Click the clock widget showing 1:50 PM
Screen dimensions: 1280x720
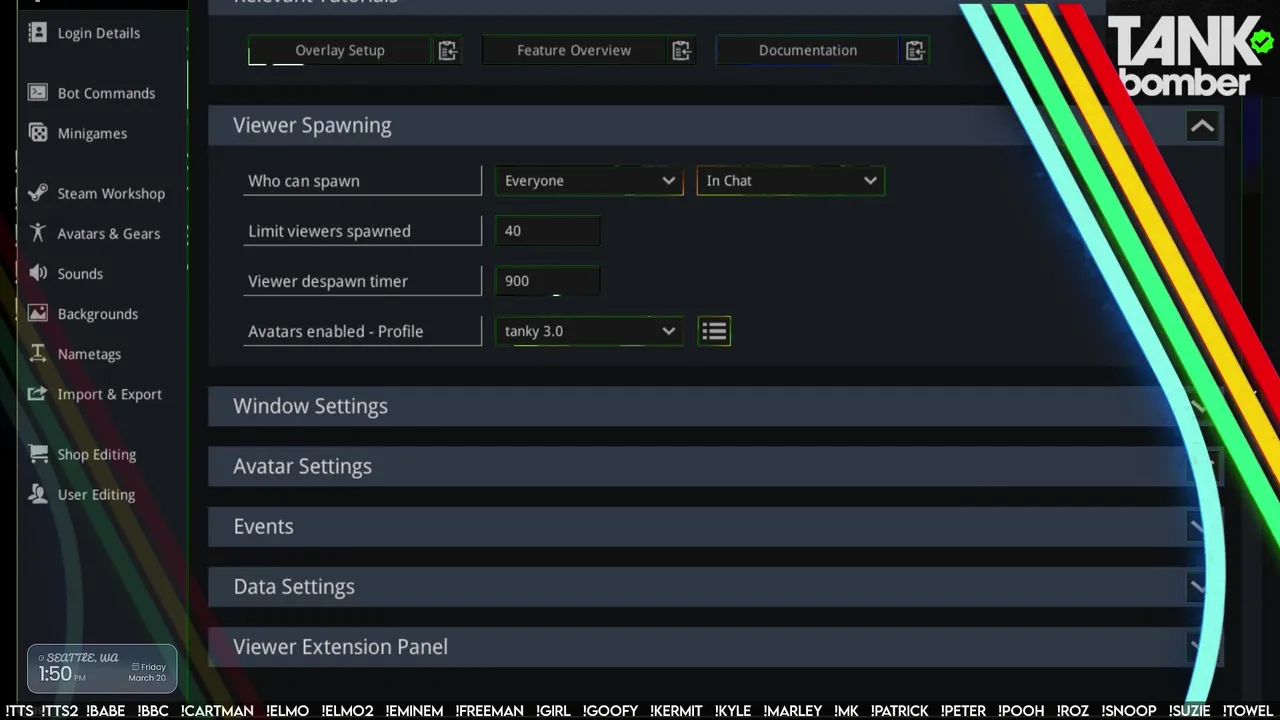[x=102, y=668]
